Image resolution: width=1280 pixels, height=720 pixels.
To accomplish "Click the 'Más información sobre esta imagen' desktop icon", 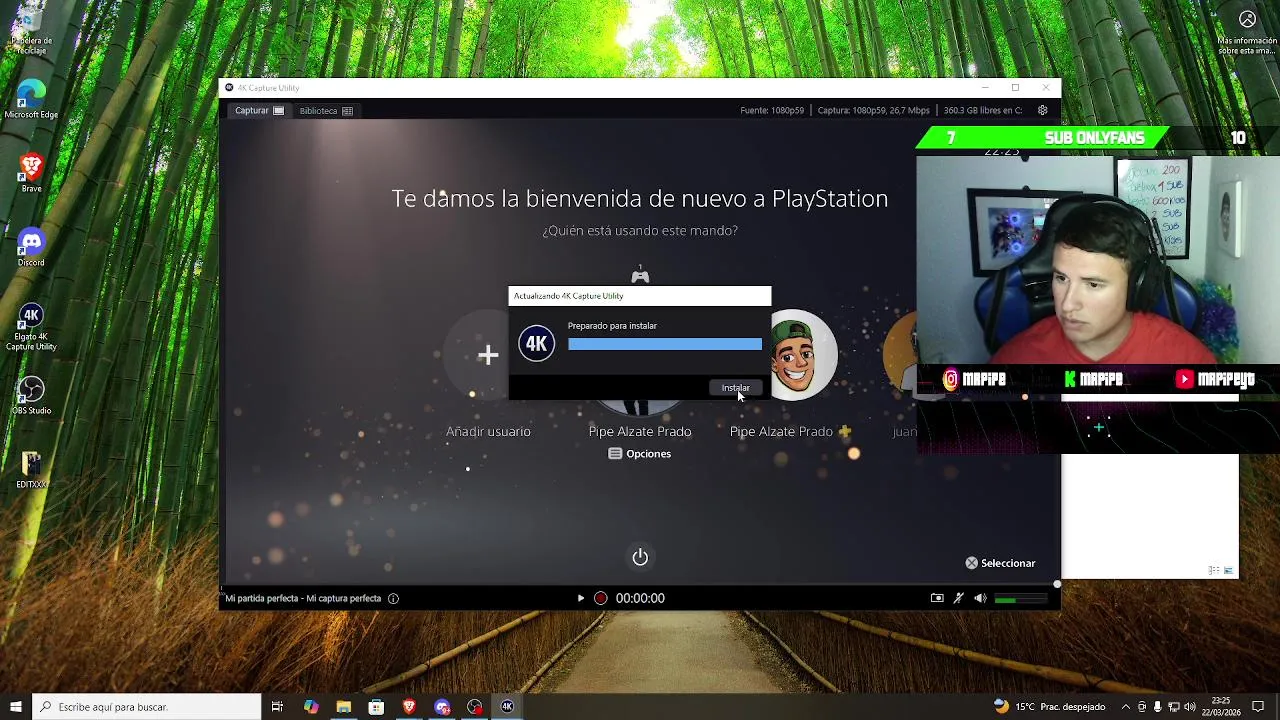I will point(1247,32).
